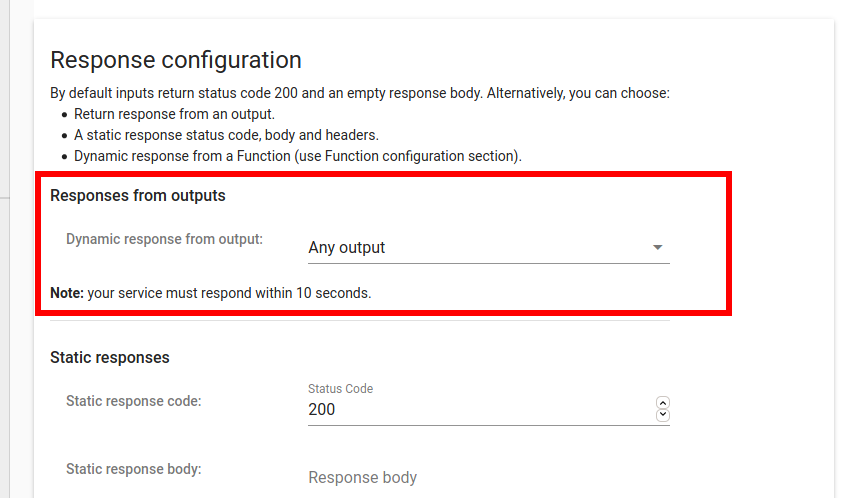Click the 'Status Code' floating field label
Image resolution: width=849 pixels, height=498 pixels.
point(340,389)
